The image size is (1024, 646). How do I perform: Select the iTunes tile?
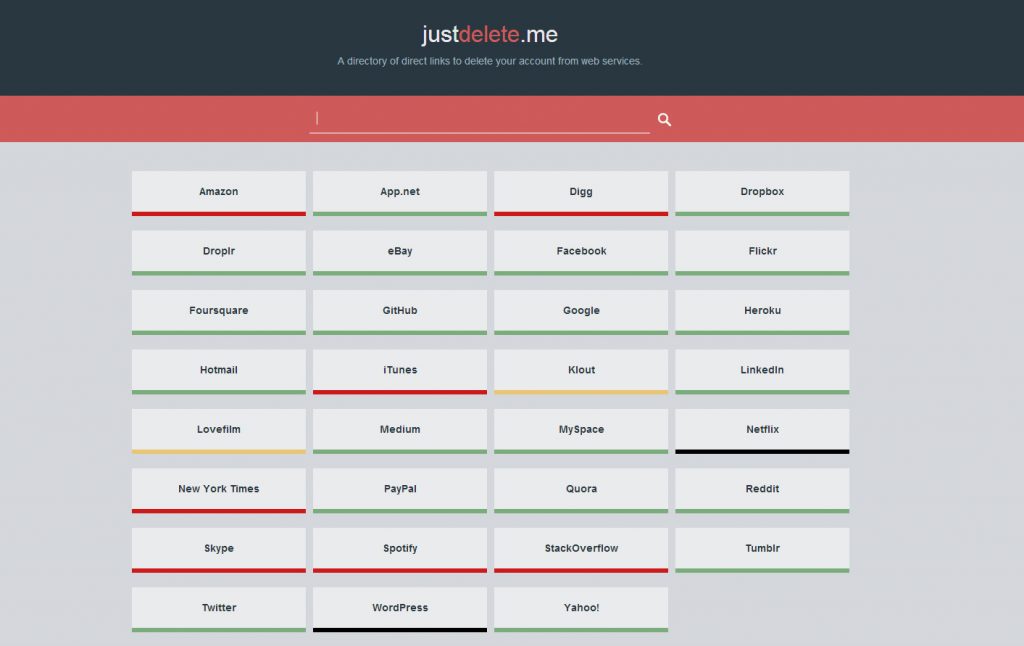coord(400,370)
